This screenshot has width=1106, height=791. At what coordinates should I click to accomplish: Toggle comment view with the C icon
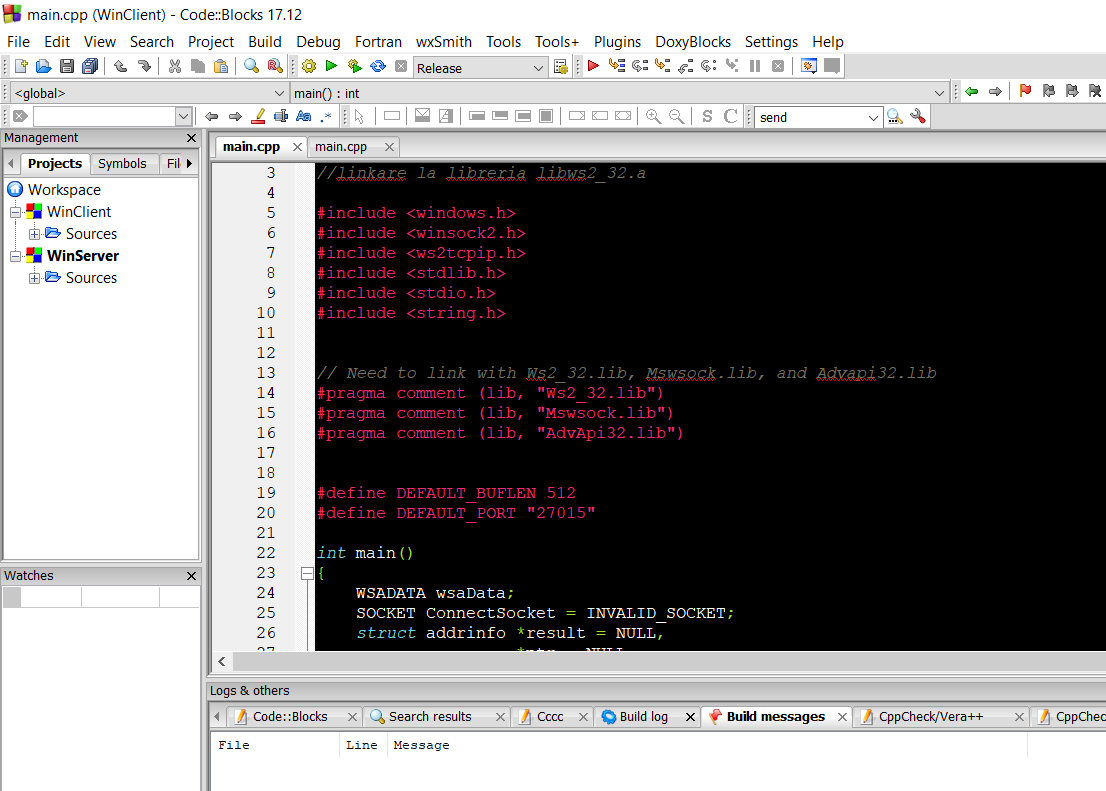tap(731, 116)
